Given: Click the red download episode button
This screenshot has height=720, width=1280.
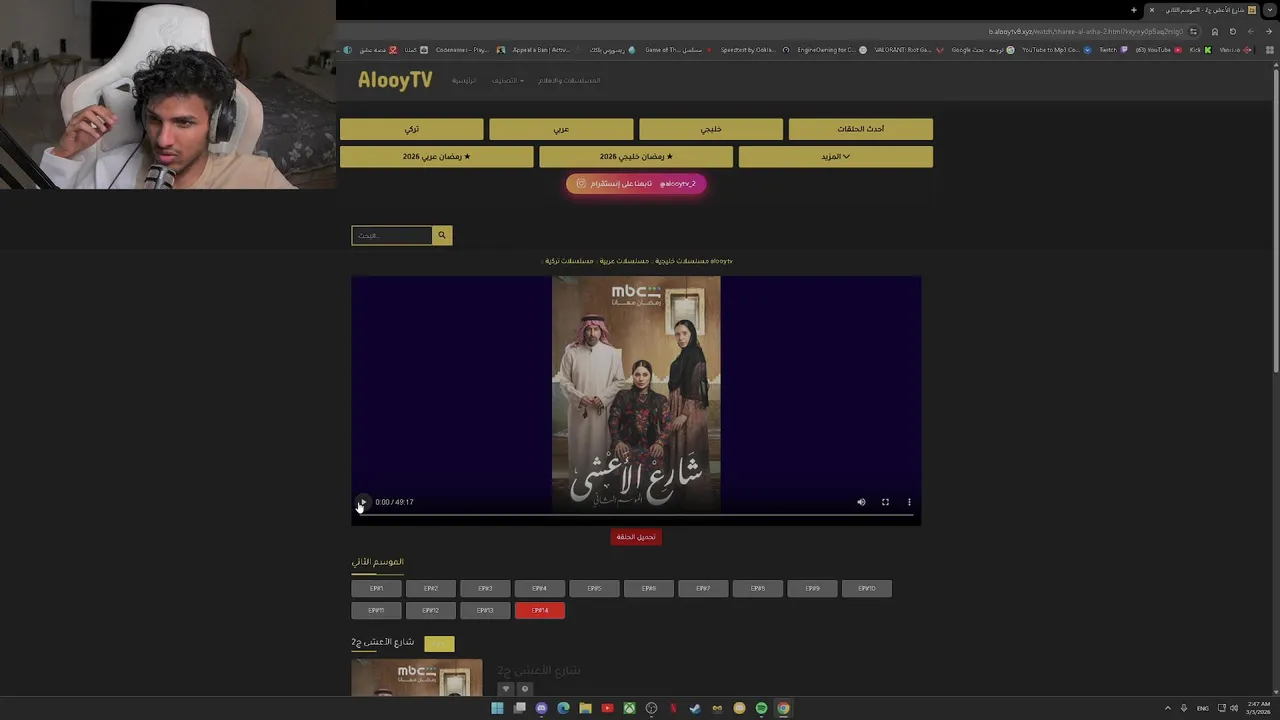Looking at the screenshot, I should 636,537.
